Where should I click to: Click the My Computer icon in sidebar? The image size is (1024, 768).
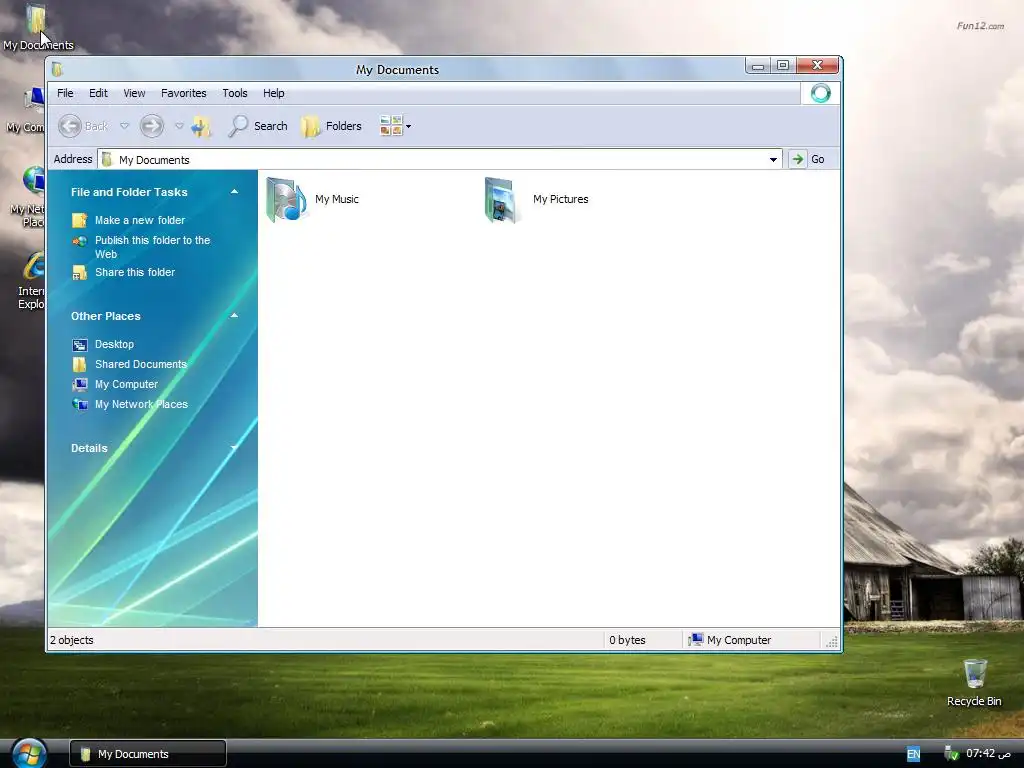point(80,385)
